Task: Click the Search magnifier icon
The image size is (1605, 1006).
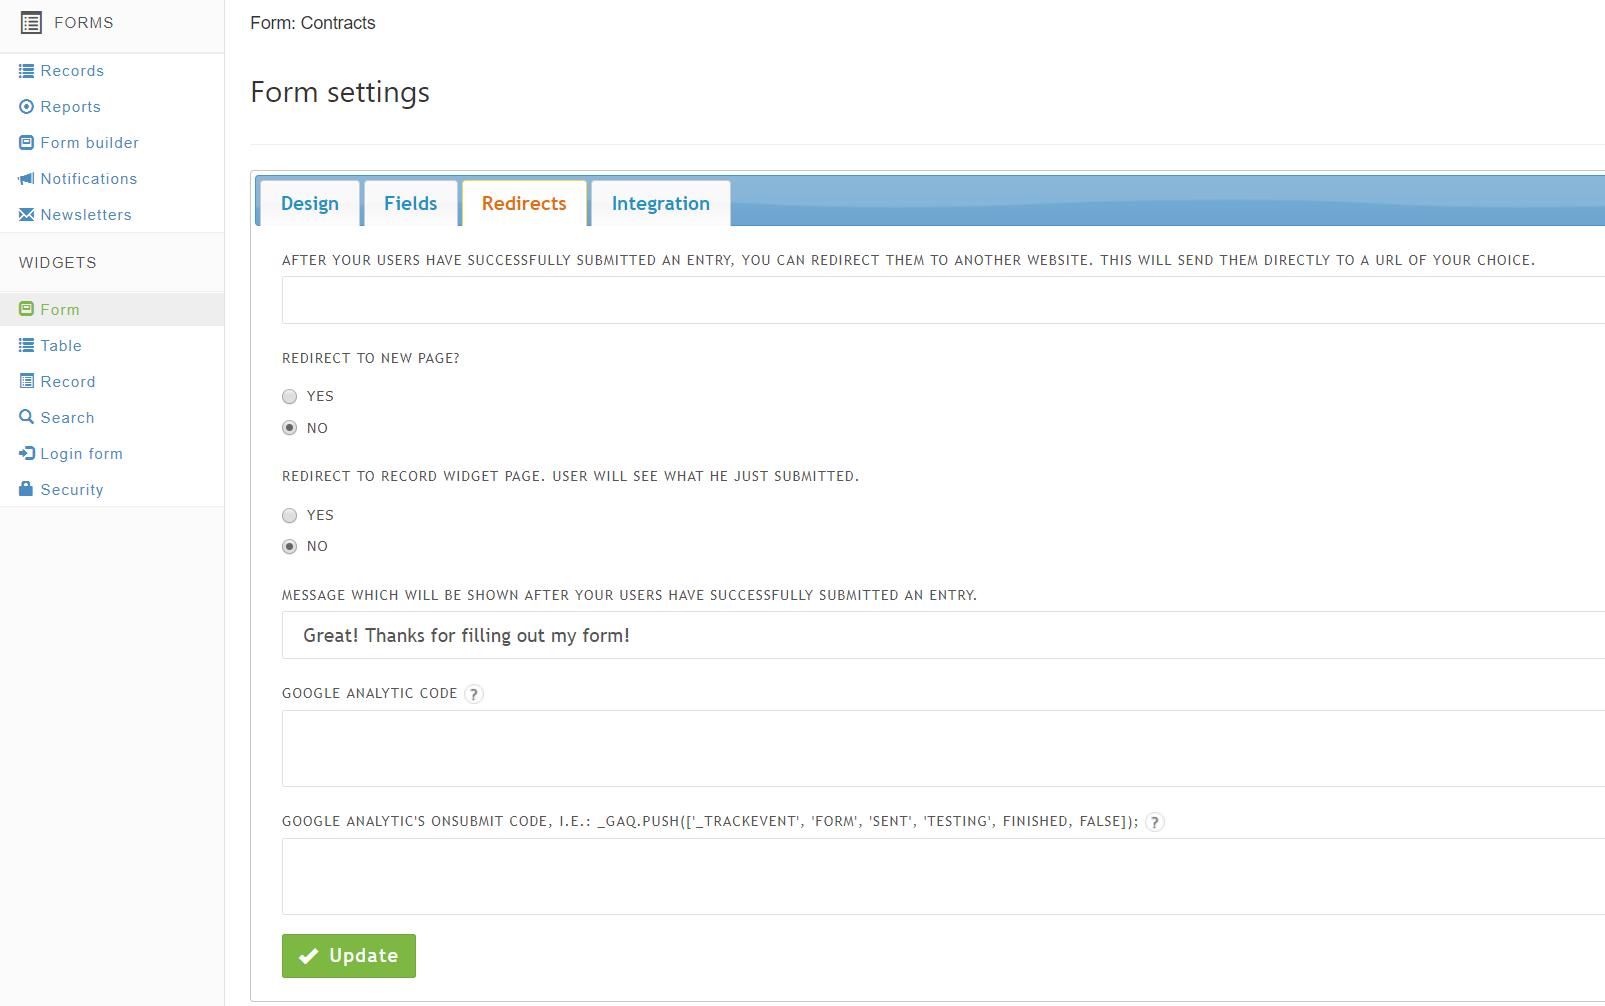Action: (x=26, y=417)
